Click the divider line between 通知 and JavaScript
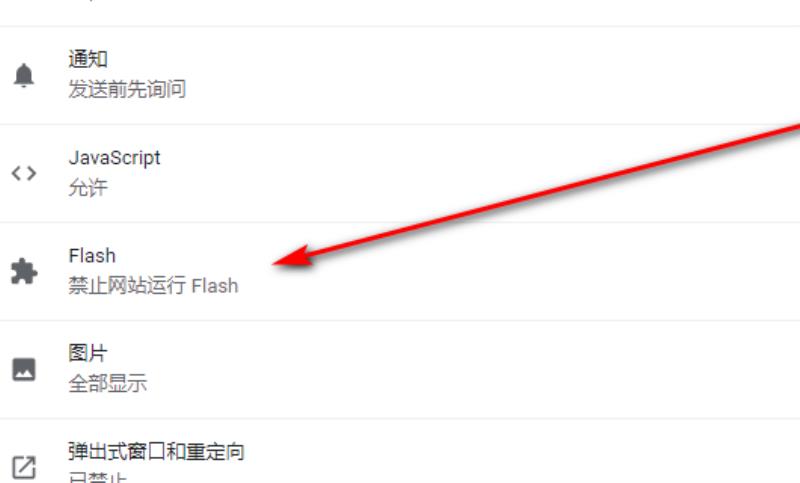 coord(400,124)
